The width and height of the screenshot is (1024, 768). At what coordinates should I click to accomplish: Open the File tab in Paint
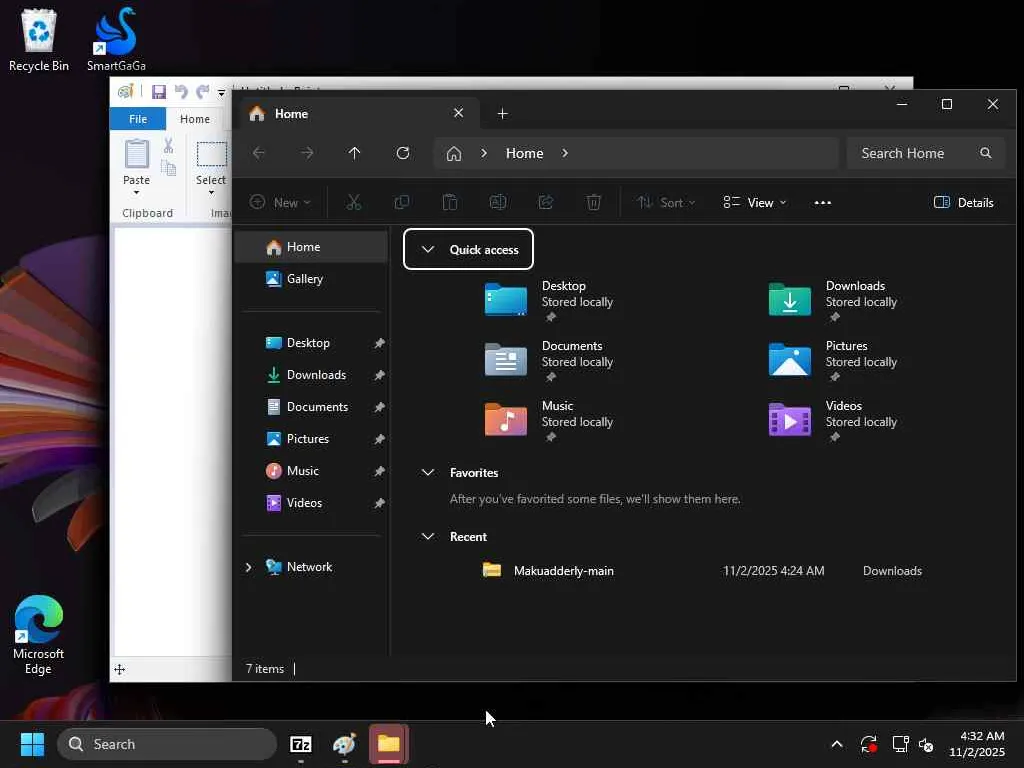pyautogui.click(x=138, y=119)
